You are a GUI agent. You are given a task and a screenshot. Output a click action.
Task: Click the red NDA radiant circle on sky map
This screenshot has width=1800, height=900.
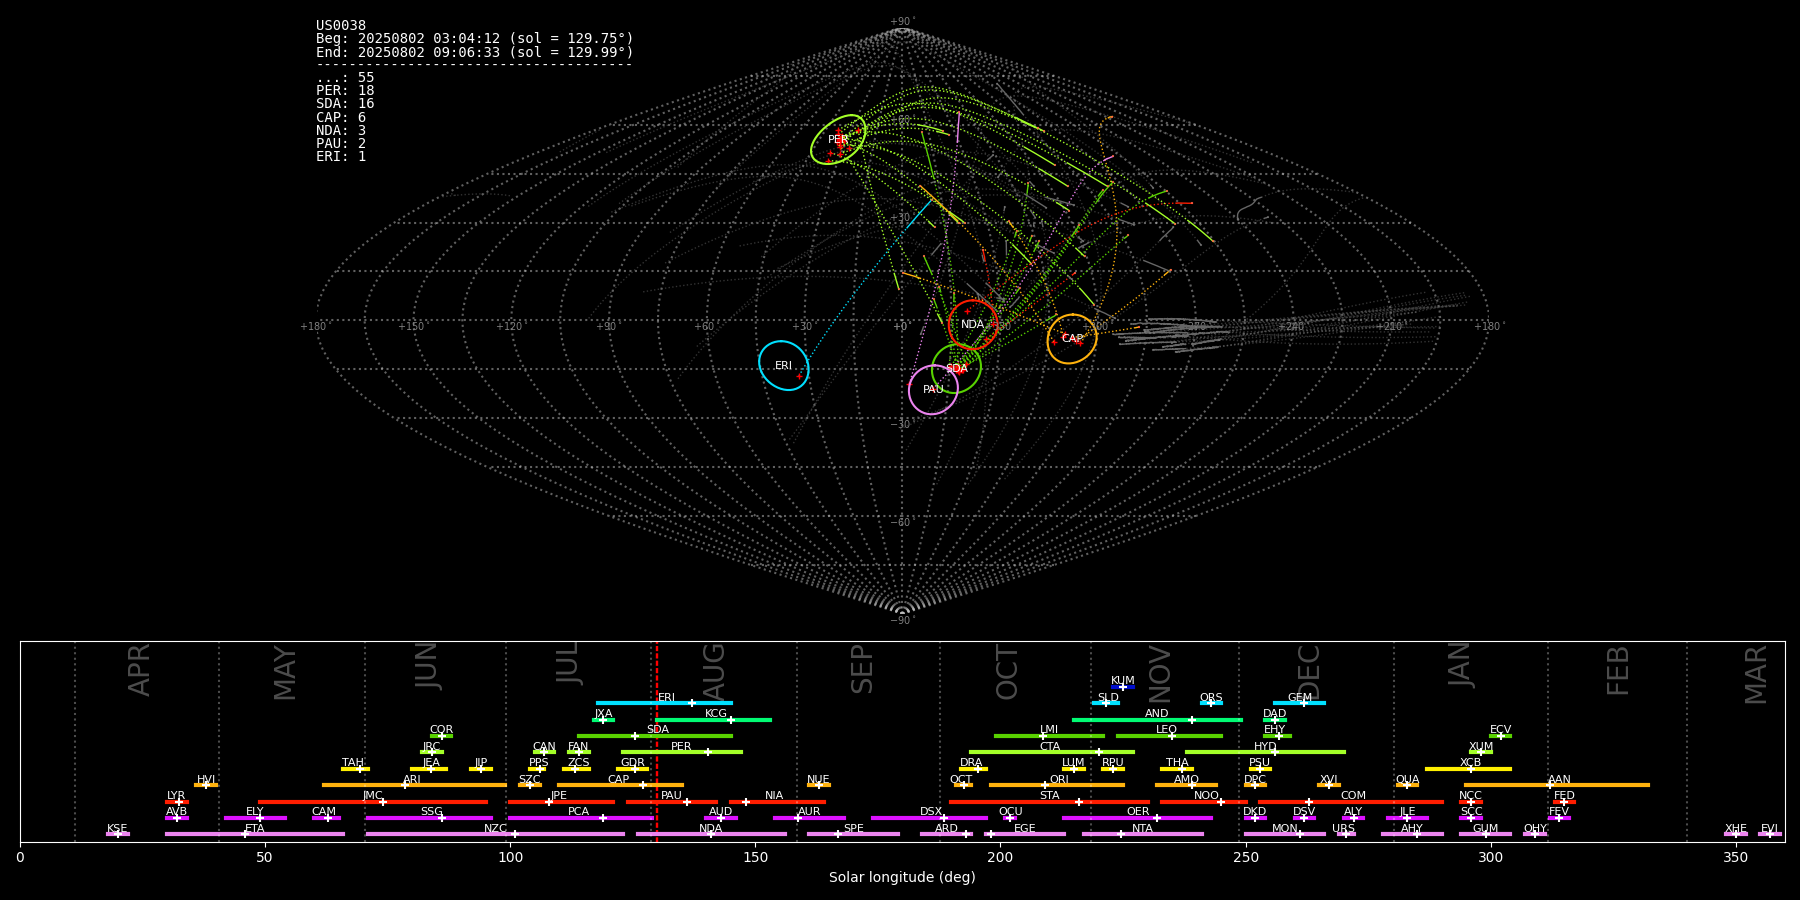tap(972, 324)
